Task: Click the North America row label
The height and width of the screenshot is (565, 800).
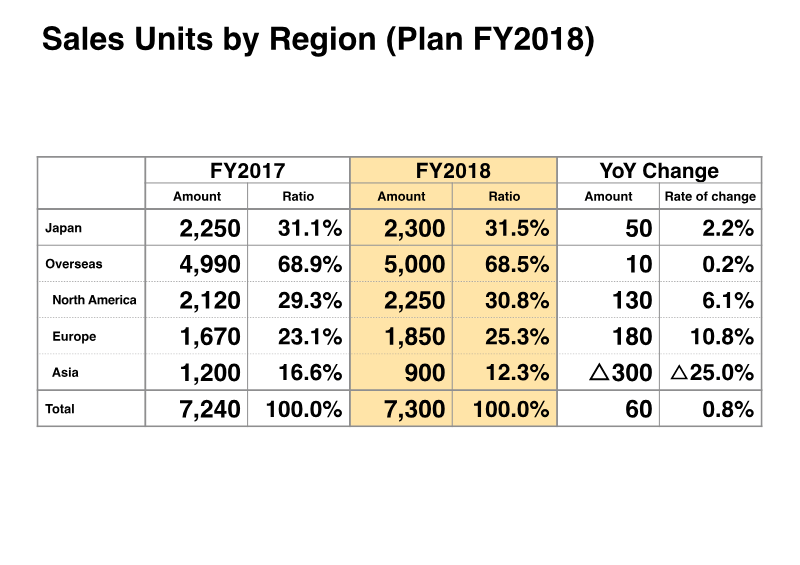Action: (94, 300)
